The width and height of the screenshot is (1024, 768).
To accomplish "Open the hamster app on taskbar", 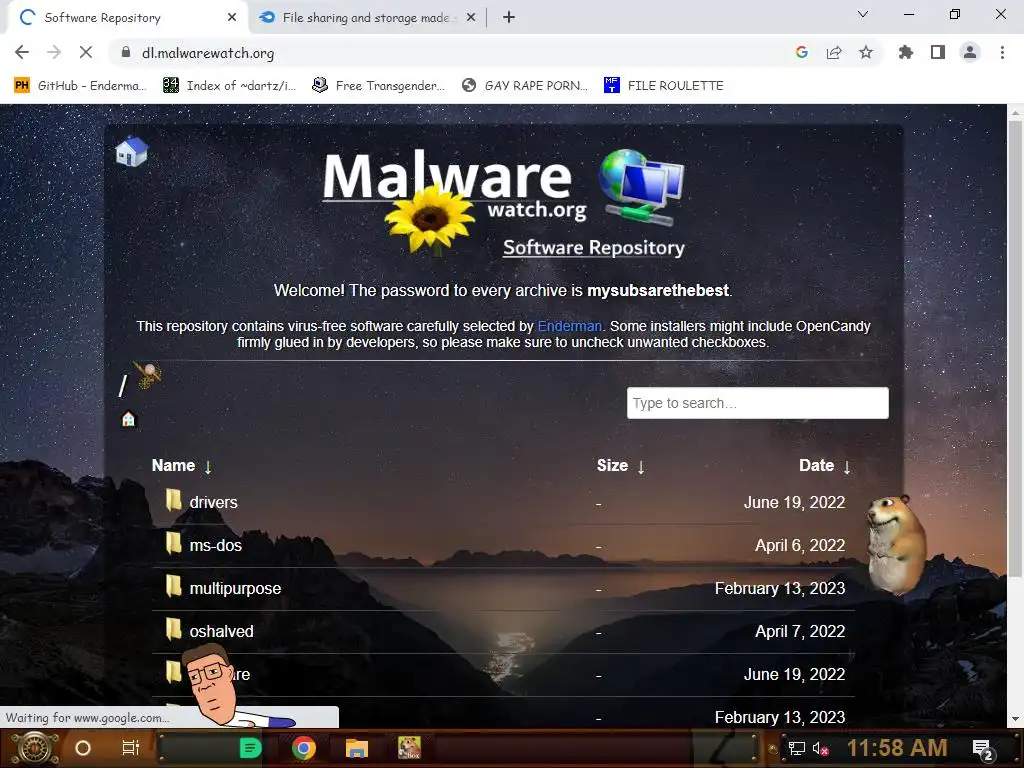I will [409, 748].
